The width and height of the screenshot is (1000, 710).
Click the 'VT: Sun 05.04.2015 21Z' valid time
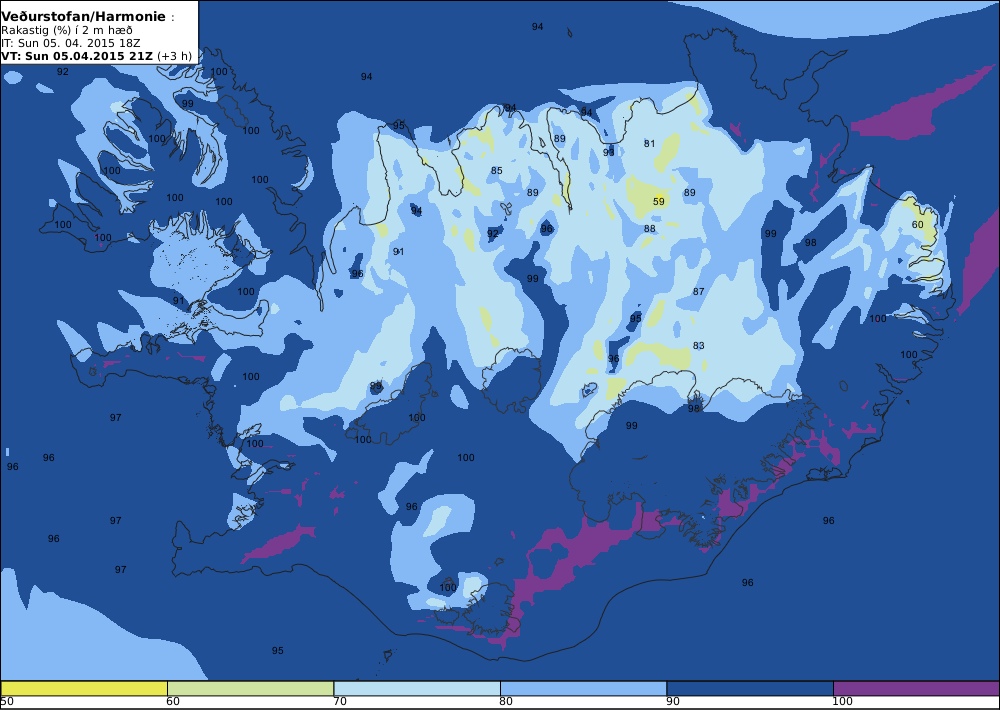tap(77, 55)
